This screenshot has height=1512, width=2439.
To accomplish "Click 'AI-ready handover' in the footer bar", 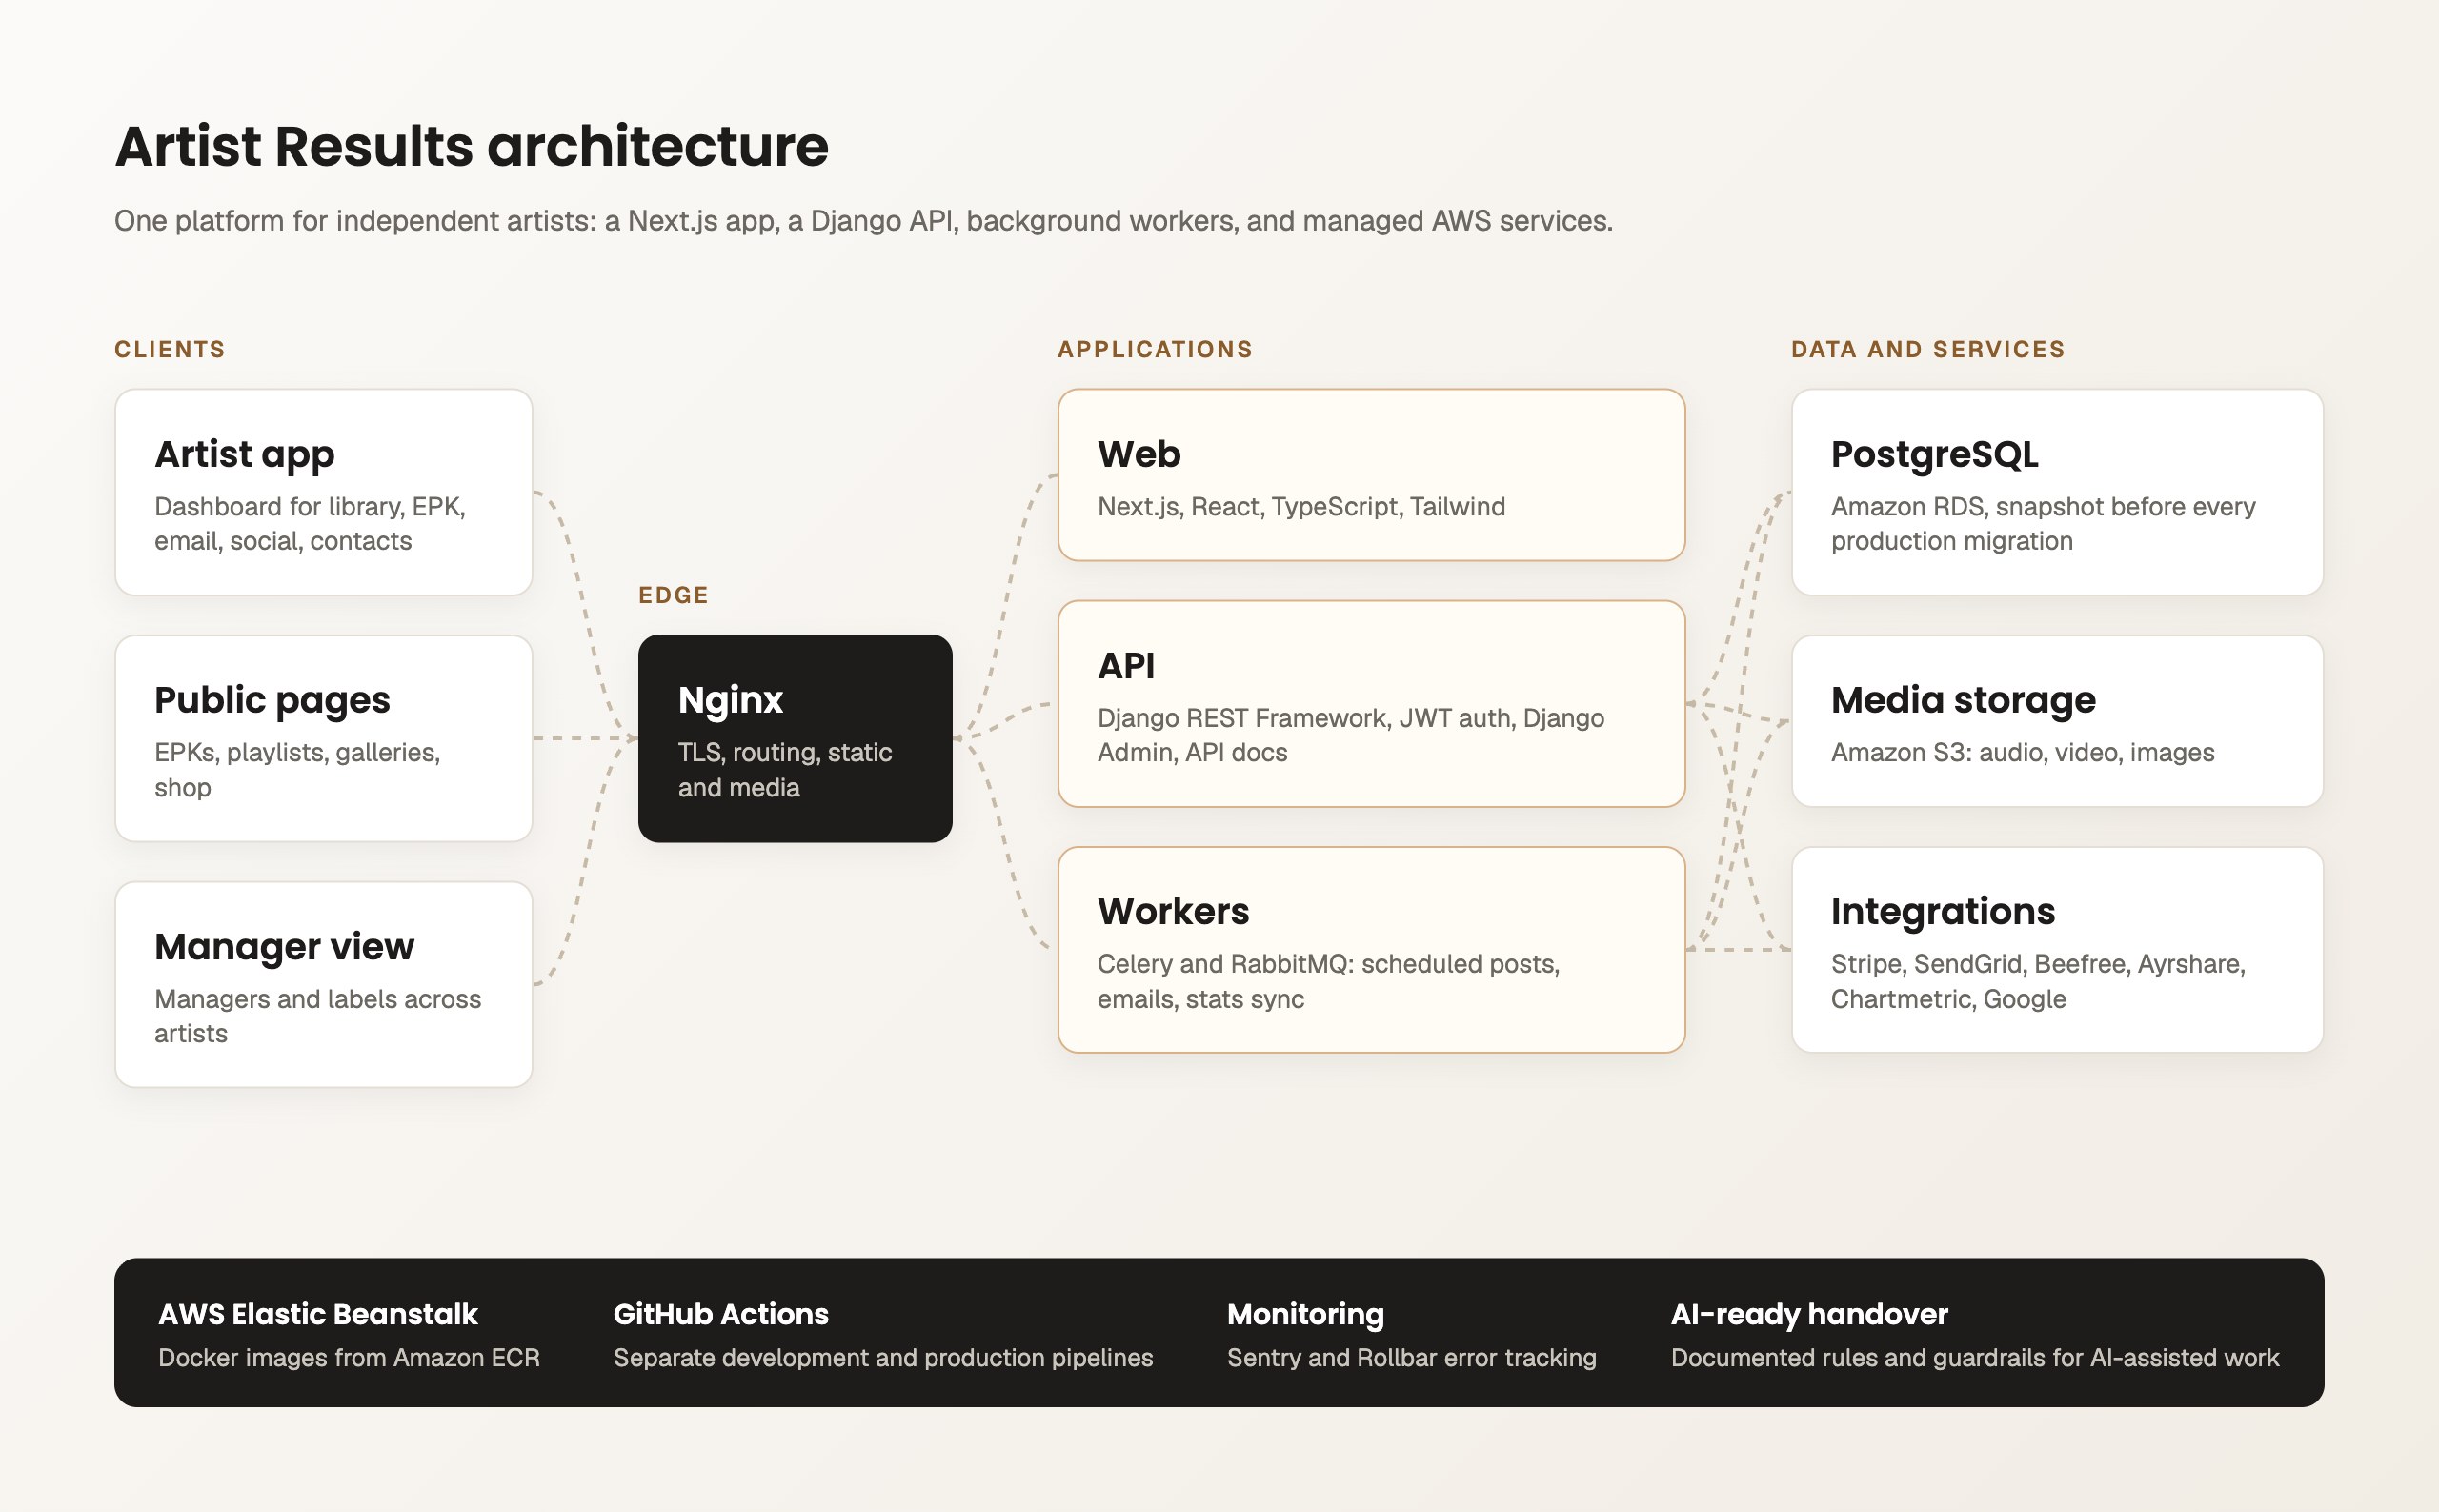I will (1809, 1313).
